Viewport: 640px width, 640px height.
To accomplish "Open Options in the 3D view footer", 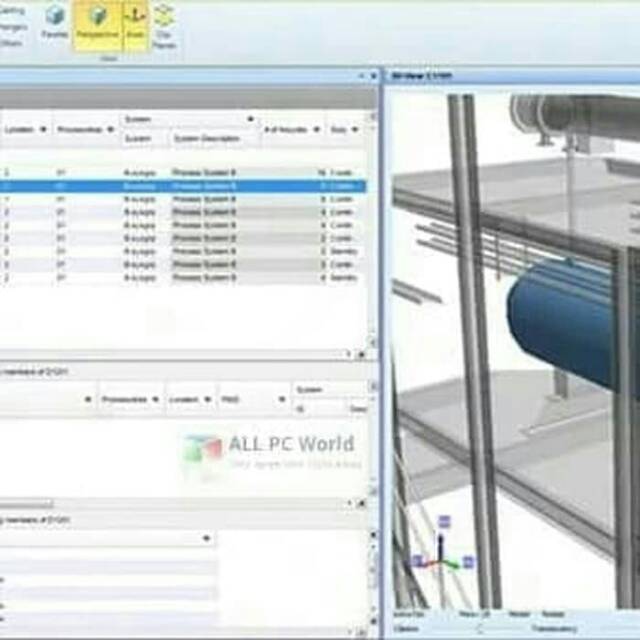I will [407, 629].
